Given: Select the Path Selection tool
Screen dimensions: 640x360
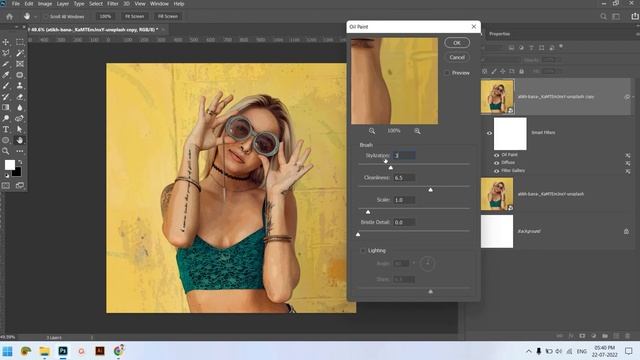Looking at the screenshot, I should 20,129.
